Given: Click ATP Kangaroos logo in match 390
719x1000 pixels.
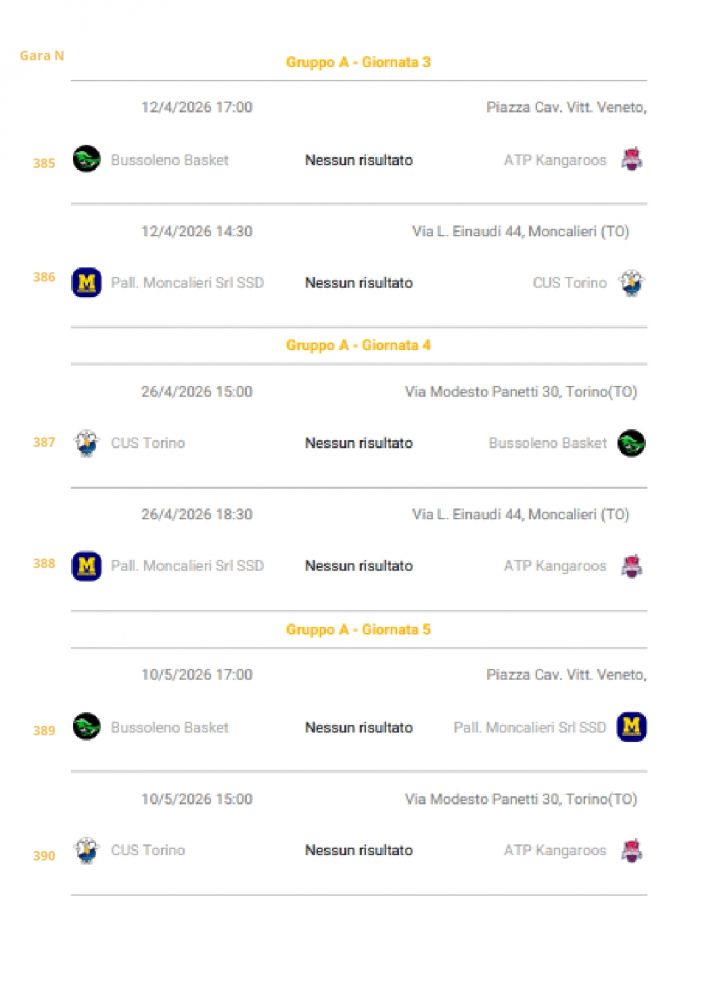Looking at the screenshot, I should [x=631, y=850].
